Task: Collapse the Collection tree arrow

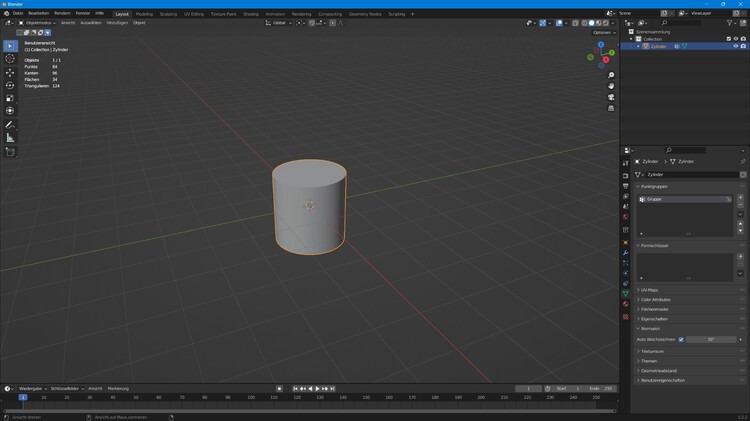Action: click(631, 39)
